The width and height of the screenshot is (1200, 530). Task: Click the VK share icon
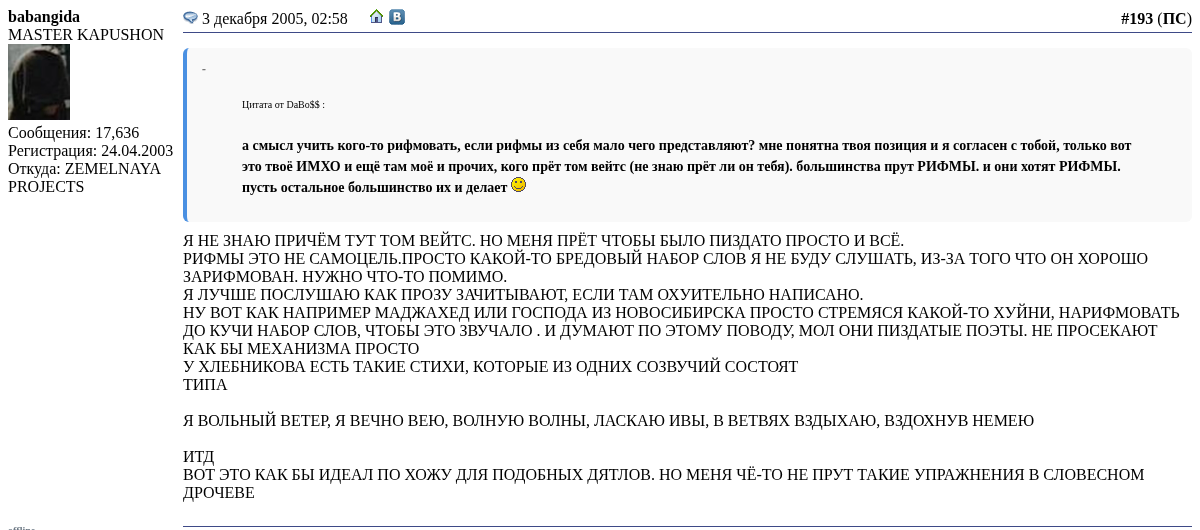[397, 17]
